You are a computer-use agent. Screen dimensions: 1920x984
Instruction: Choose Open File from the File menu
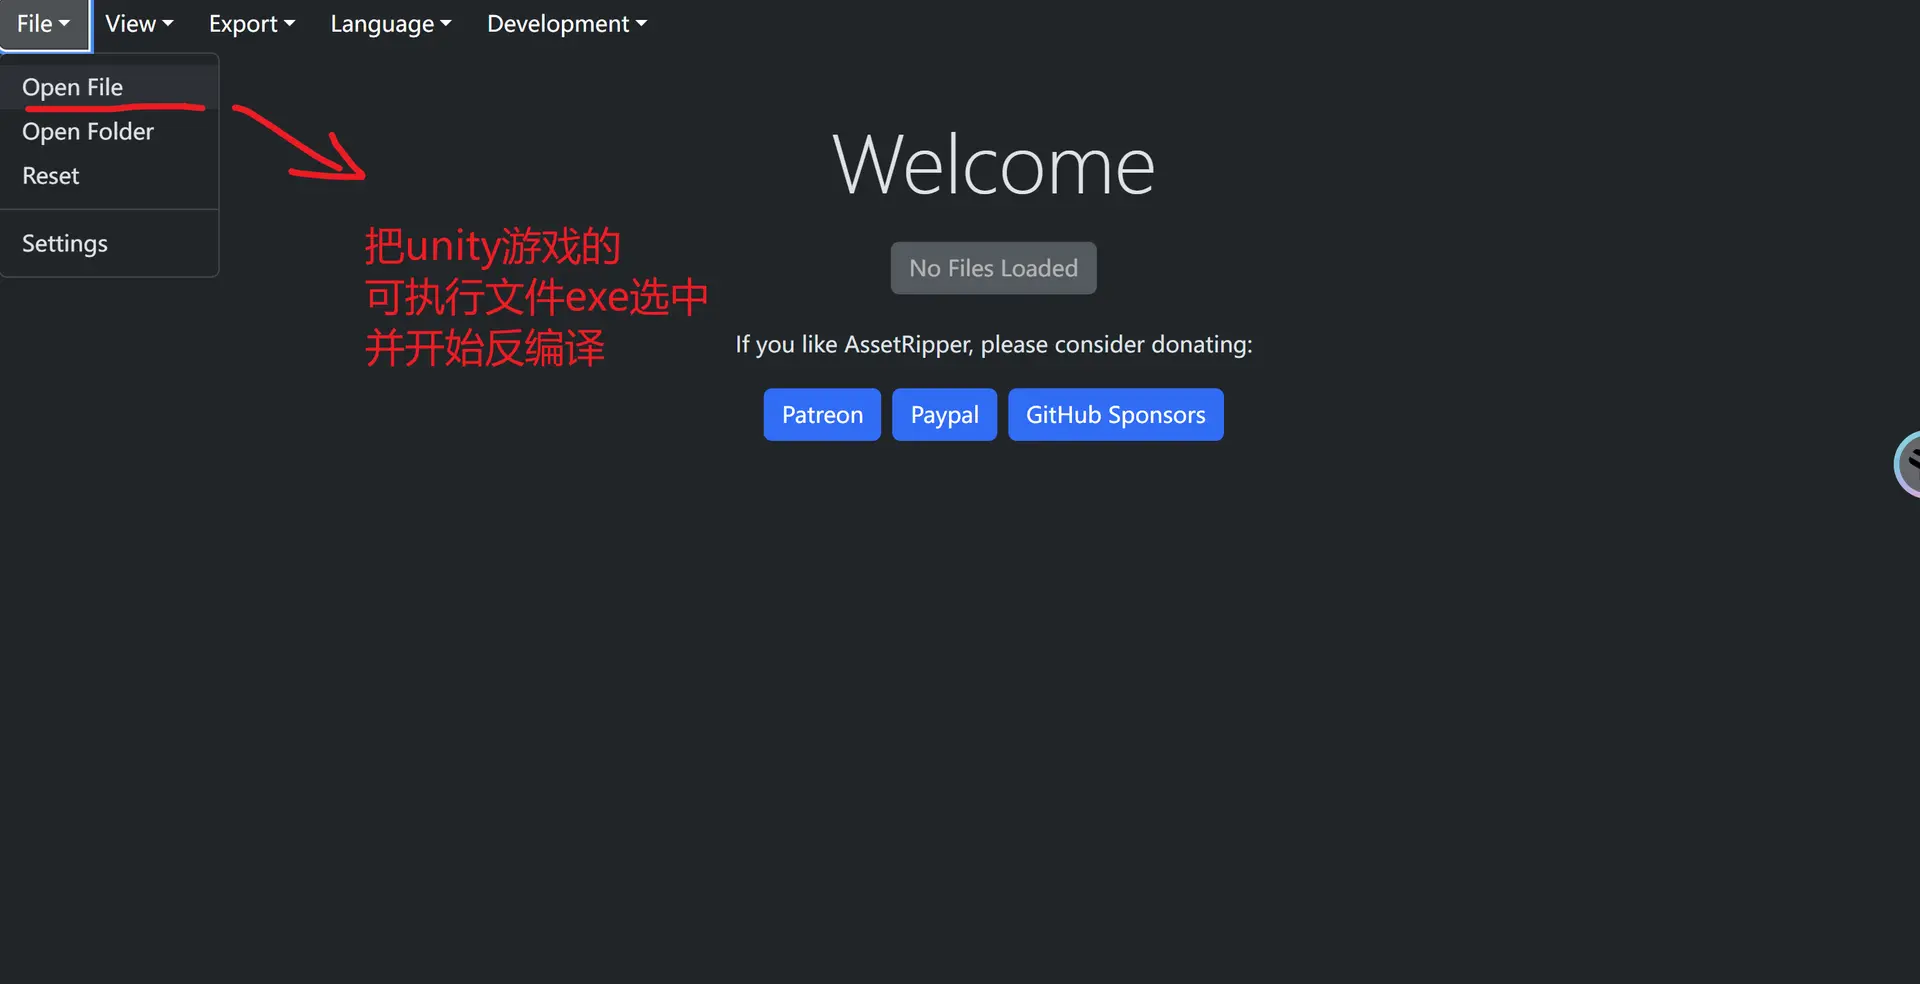[109, 87]
